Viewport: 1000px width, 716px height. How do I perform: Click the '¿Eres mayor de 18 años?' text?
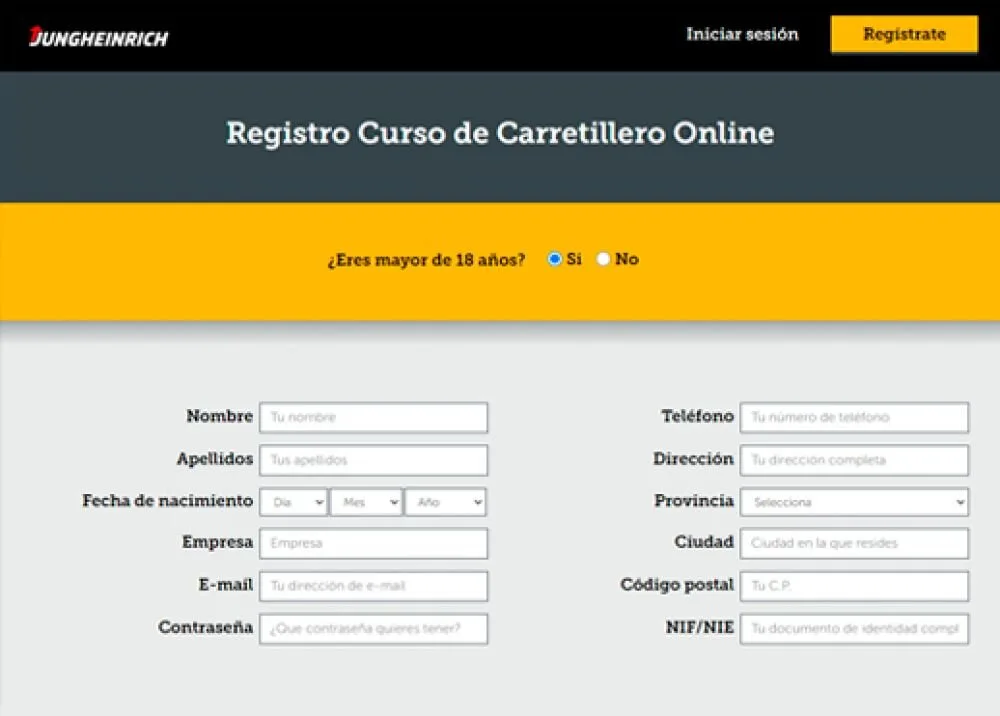coord(426,260)
